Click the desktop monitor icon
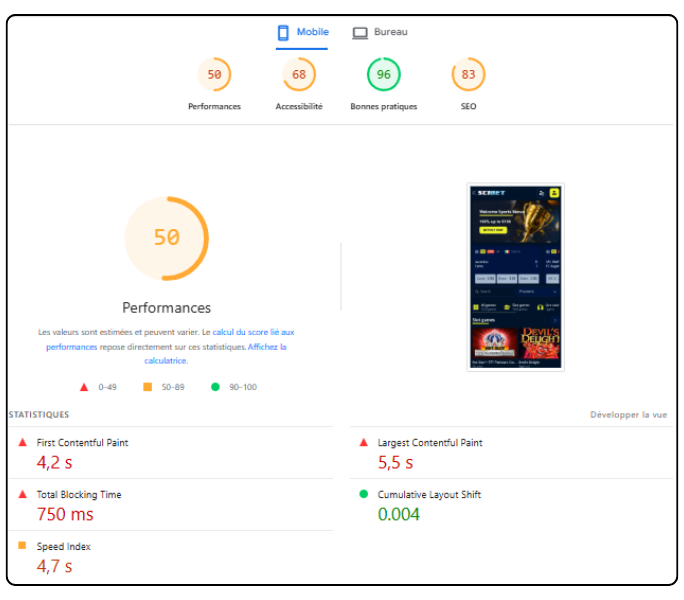 (360, 33)
